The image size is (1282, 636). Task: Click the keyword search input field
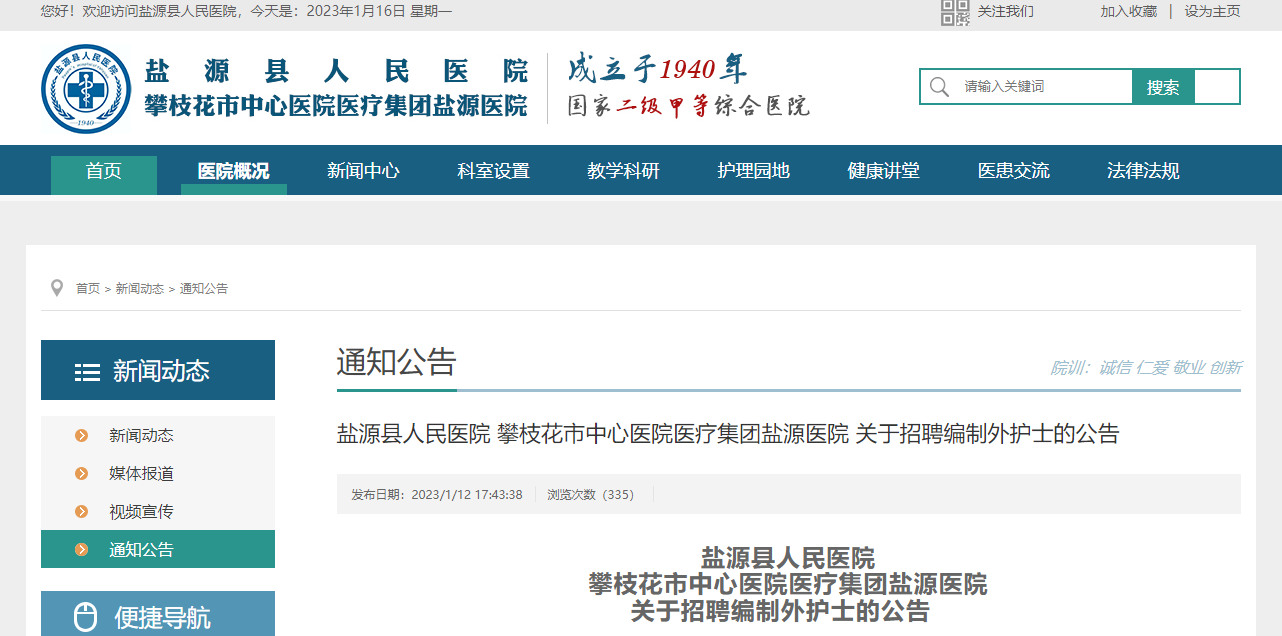point(1044,87)
